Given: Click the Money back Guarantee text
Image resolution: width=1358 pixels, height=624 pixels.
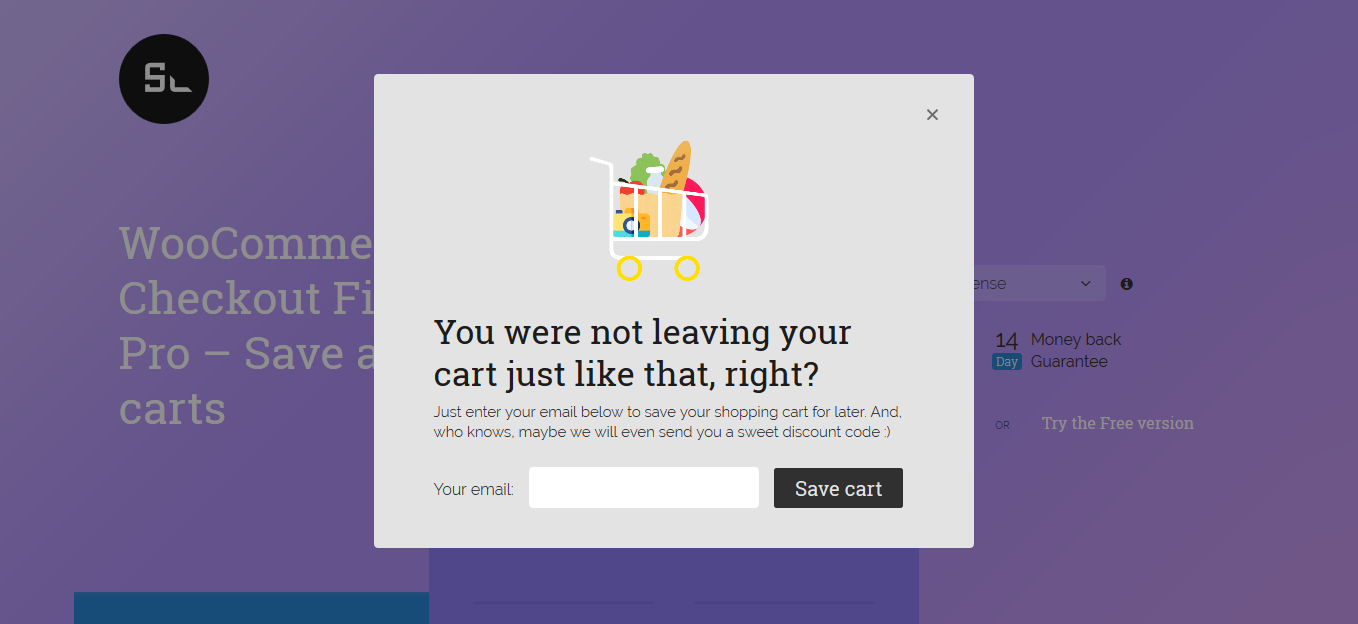Looking at the screenshot, I should pos(1076,351).
